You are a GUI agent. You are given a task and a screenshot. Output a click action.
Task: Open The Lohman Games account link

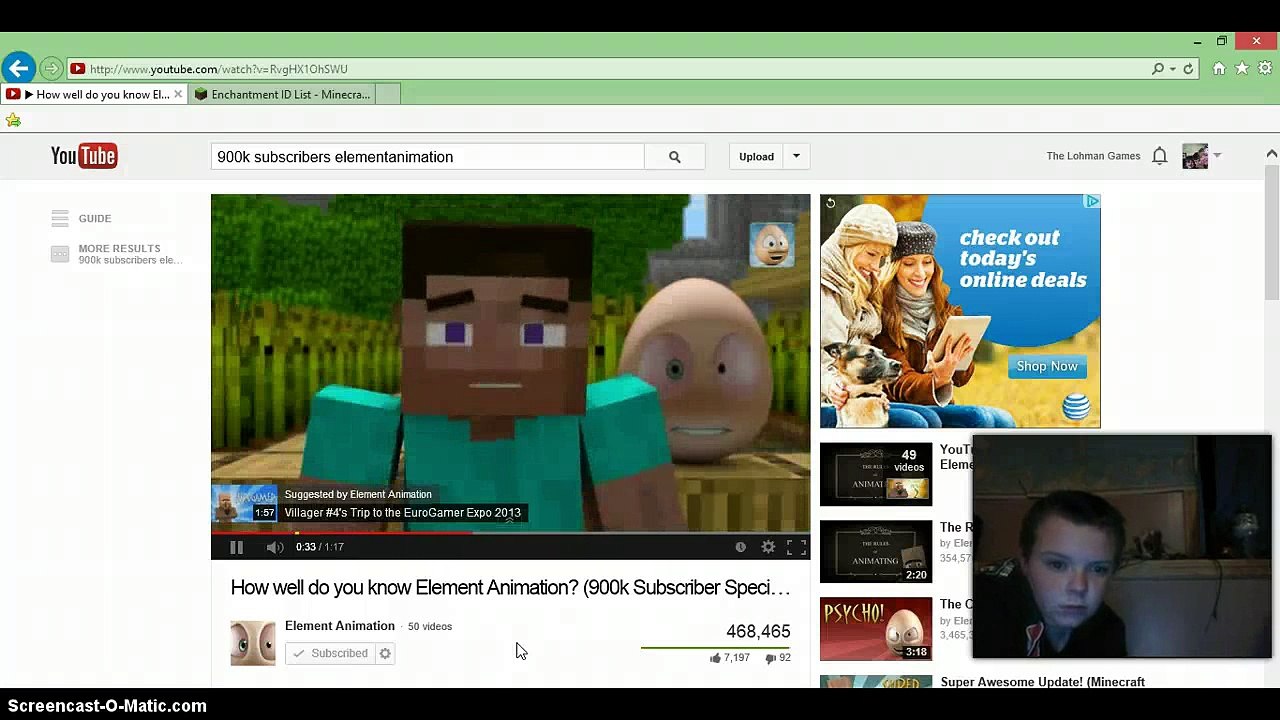tap(1093, 156)
